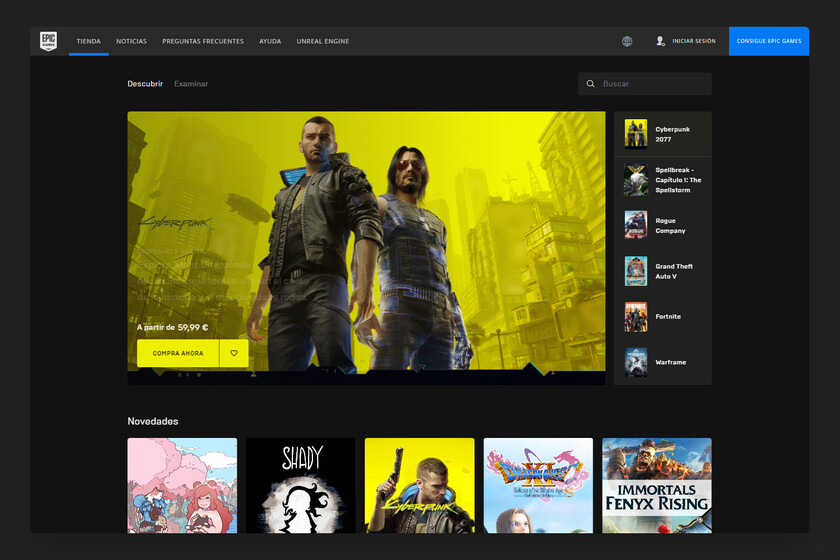Click the A partir de 59,99 € price
This screenshot has height=560, width=840.
tap(172, 327)
